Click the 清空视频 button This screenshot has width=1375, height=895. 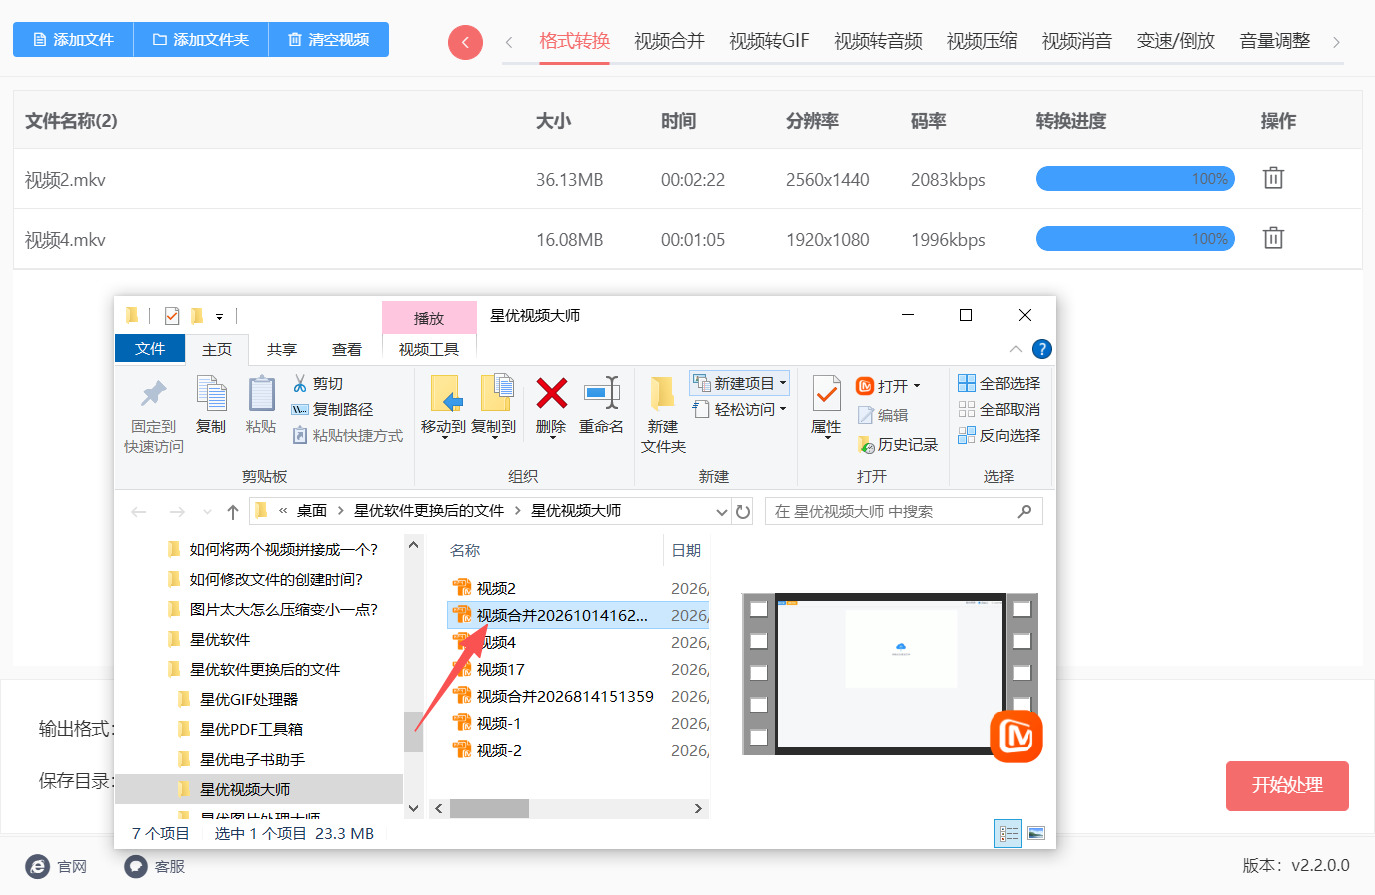(329, 40)
